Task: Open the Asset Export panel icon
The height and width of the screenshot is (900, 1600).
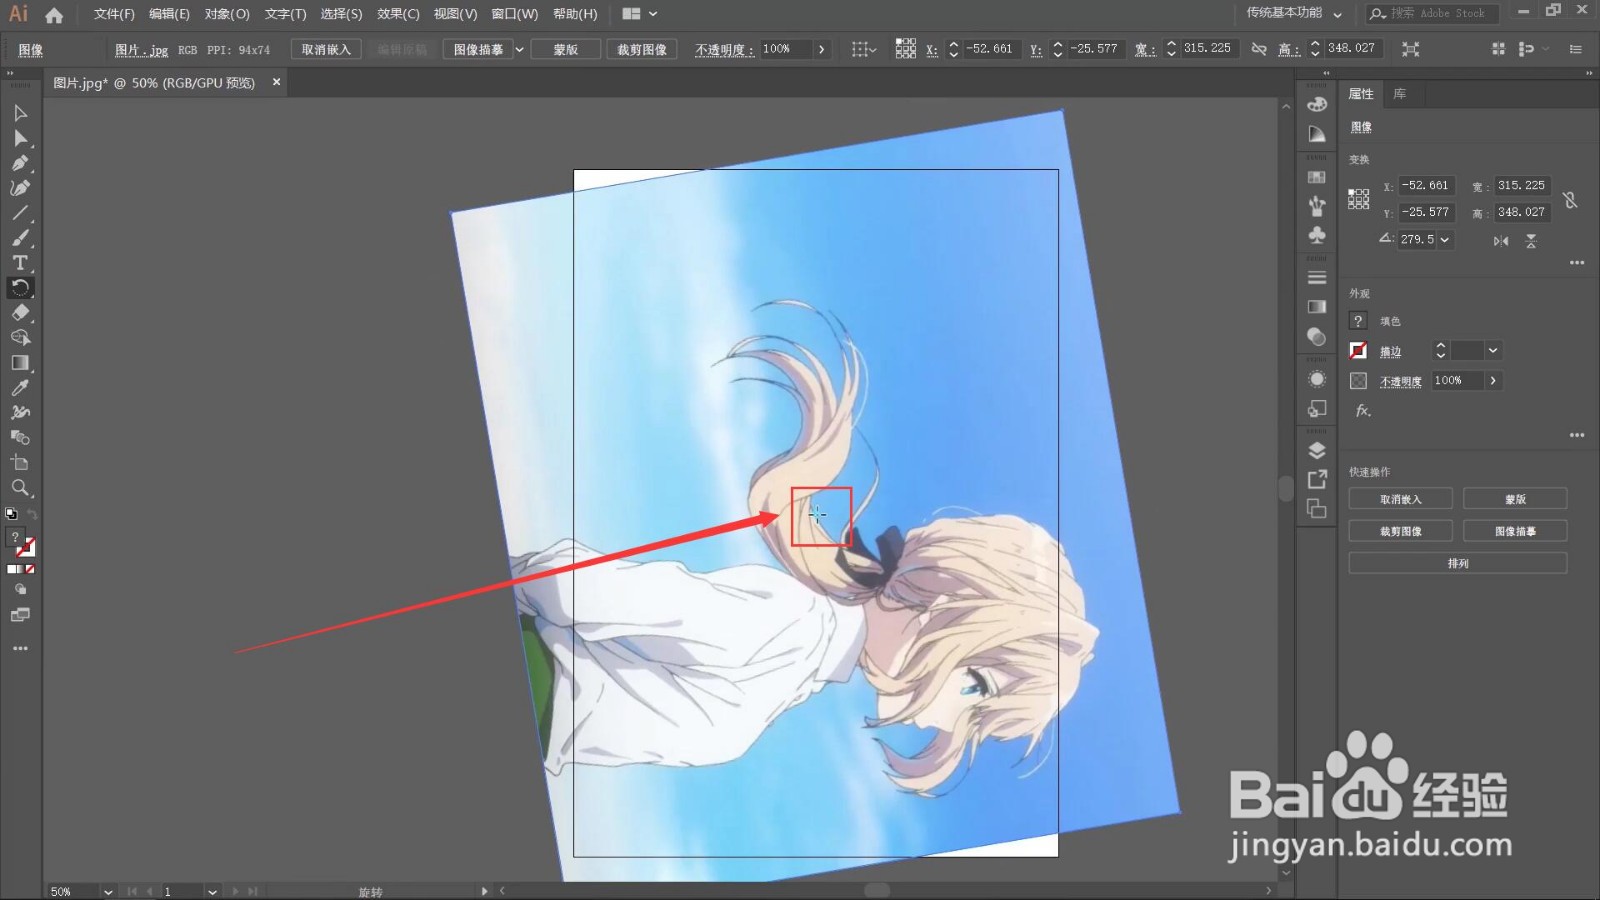Action: coord(1317,480)
